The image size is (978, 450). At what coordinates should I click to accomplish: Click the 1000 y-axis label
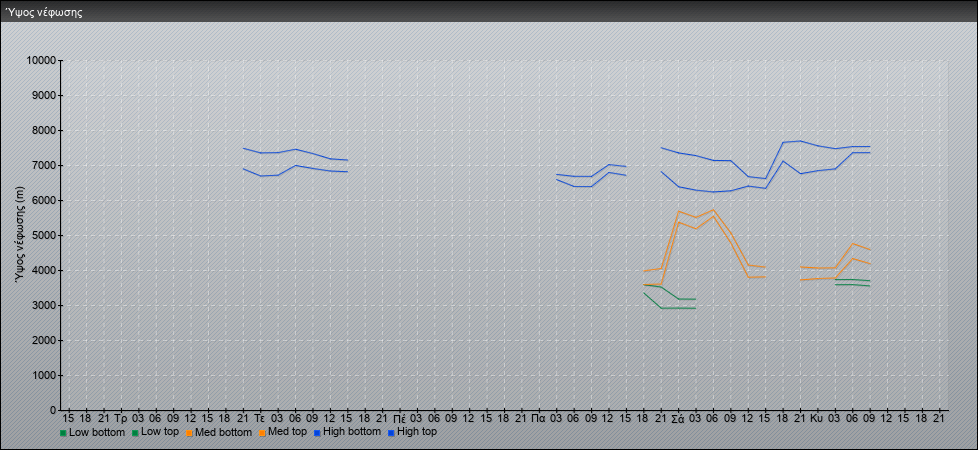pos(44,375)
